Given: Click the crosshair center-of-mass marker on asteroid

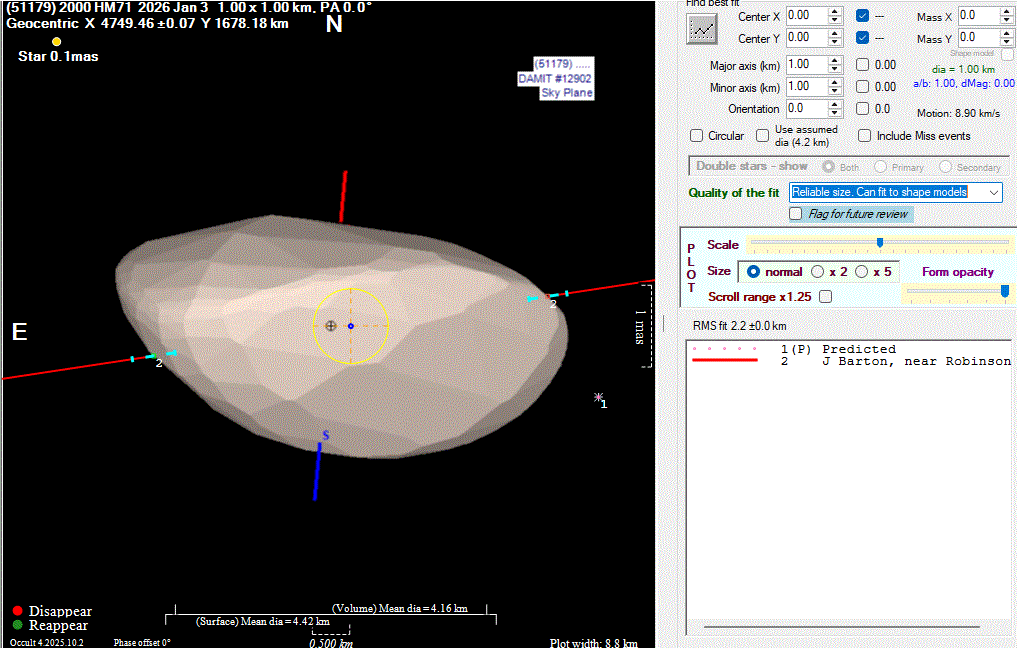Looking at the screenshot, I should click(331, 325).
